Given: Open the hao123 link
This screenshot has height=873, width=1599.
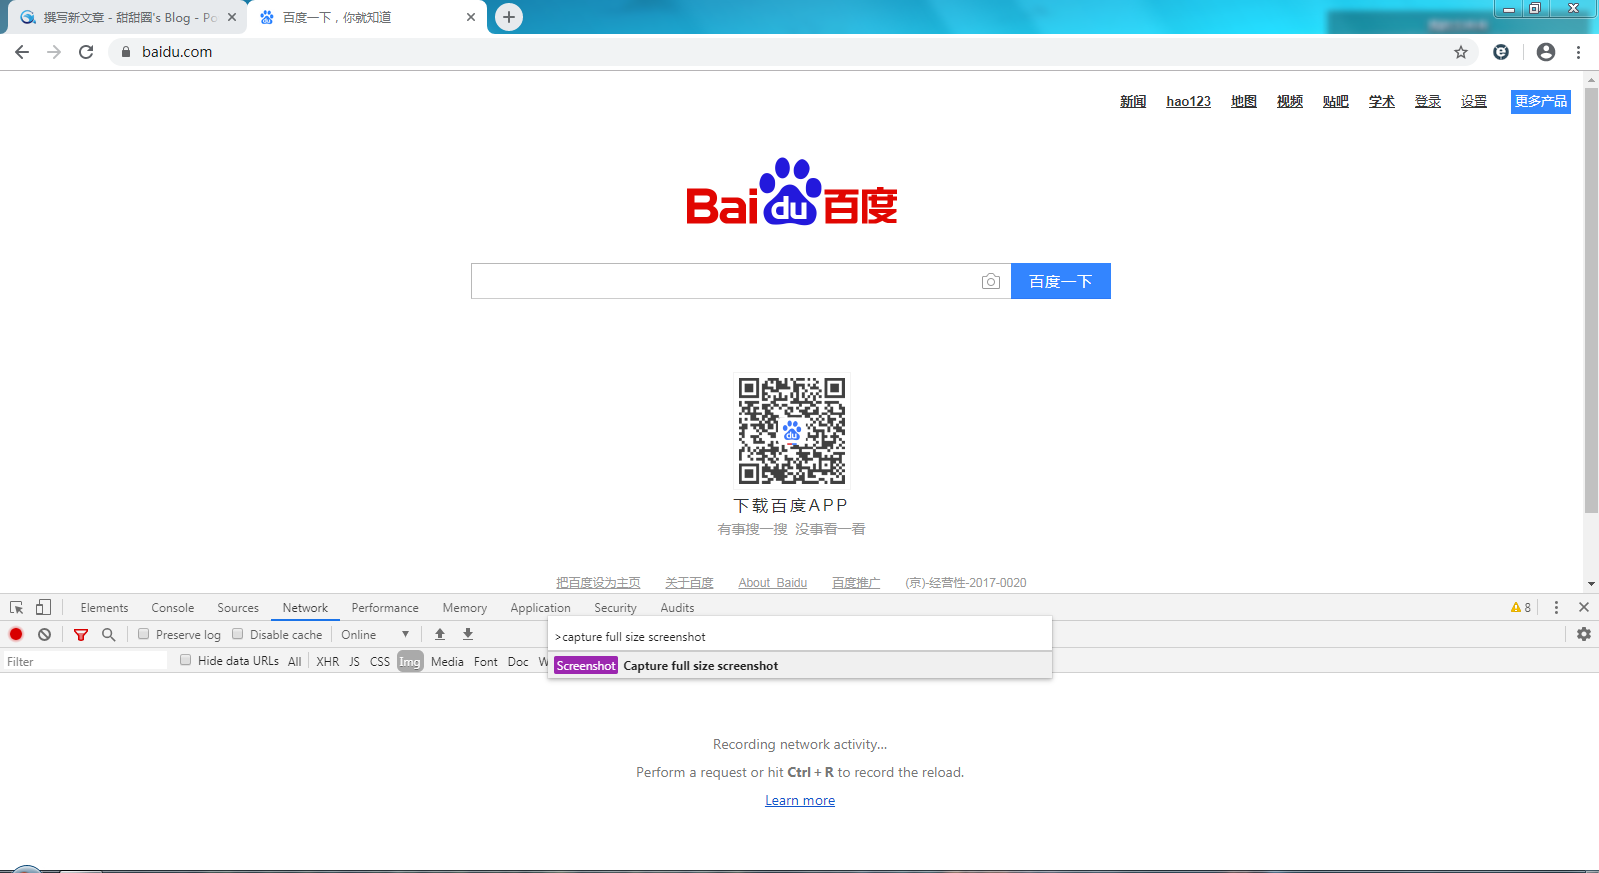Looking at the screenshot, I should click(1188, 101).
